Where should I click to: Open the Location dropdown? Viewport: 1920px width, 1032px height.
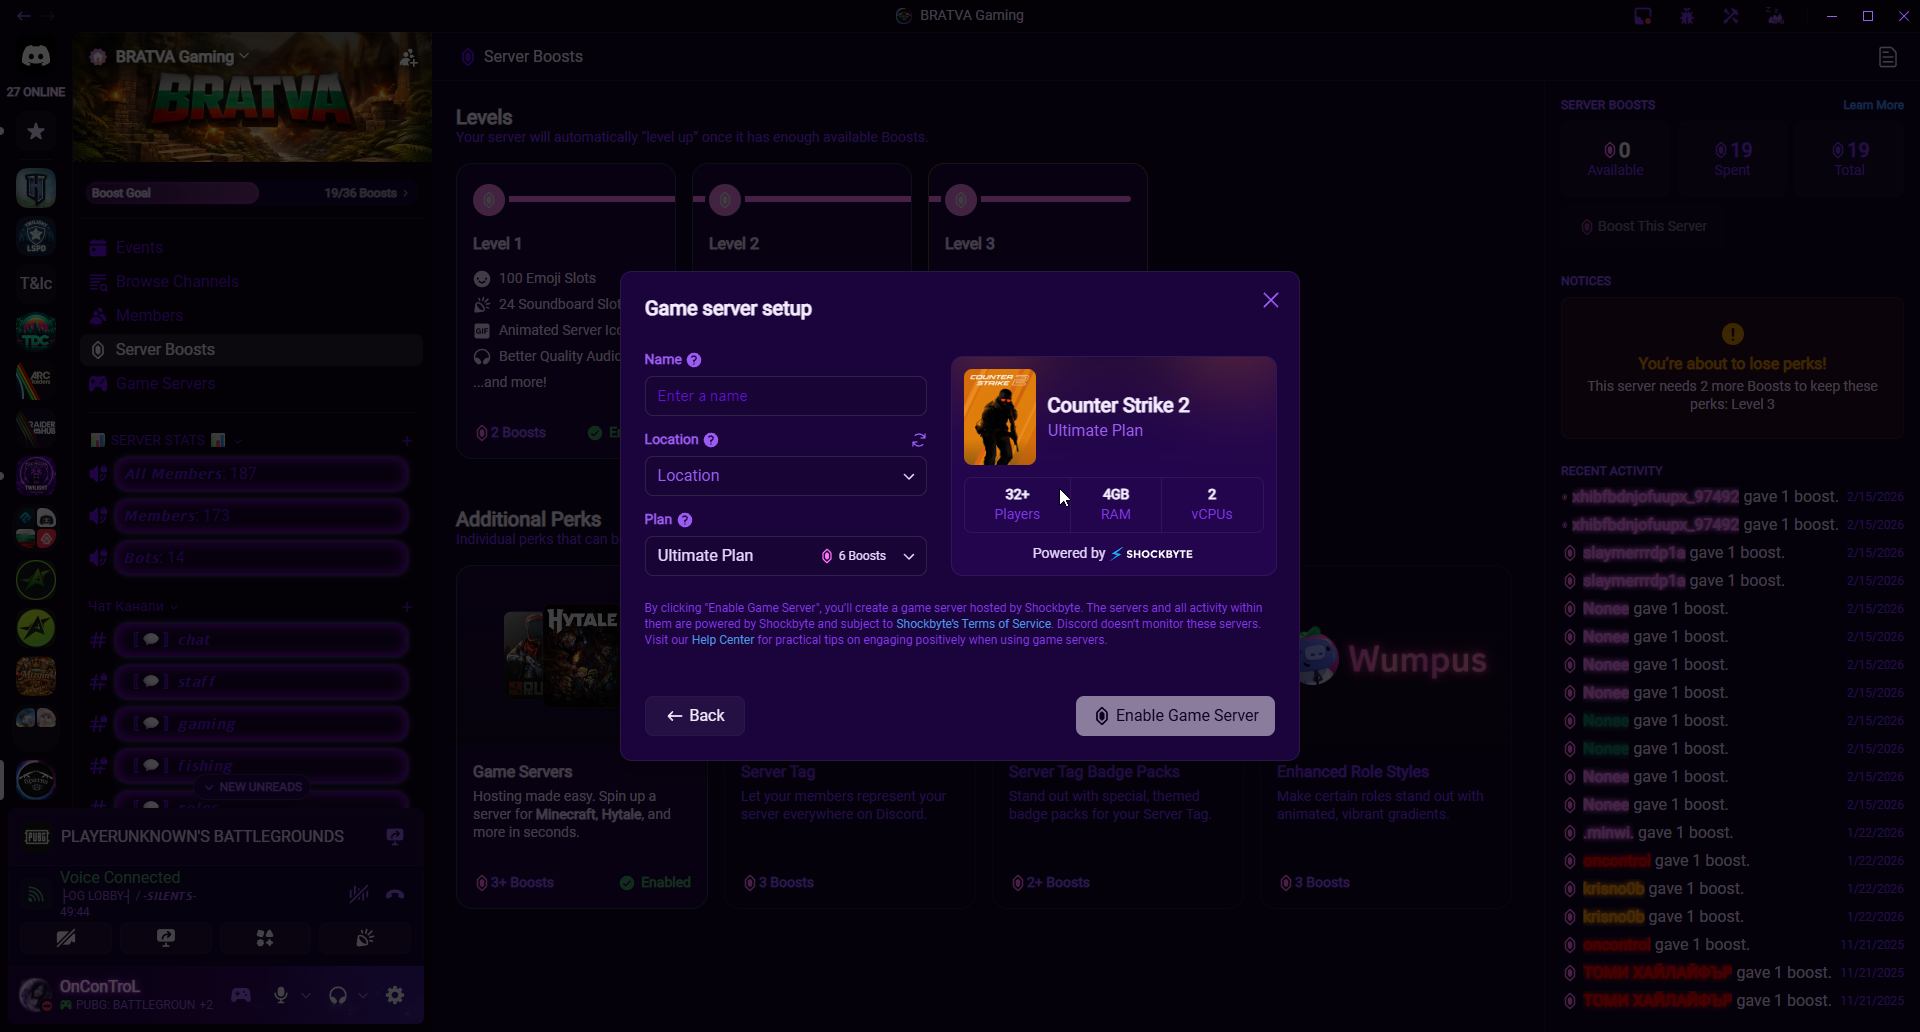click(x=785, y=476)
